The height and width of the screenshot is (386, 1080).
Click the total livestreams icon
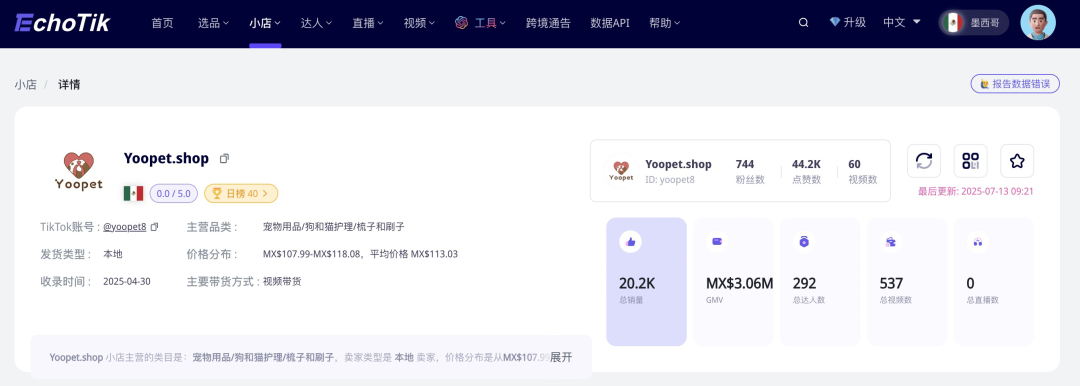(977, 241)
